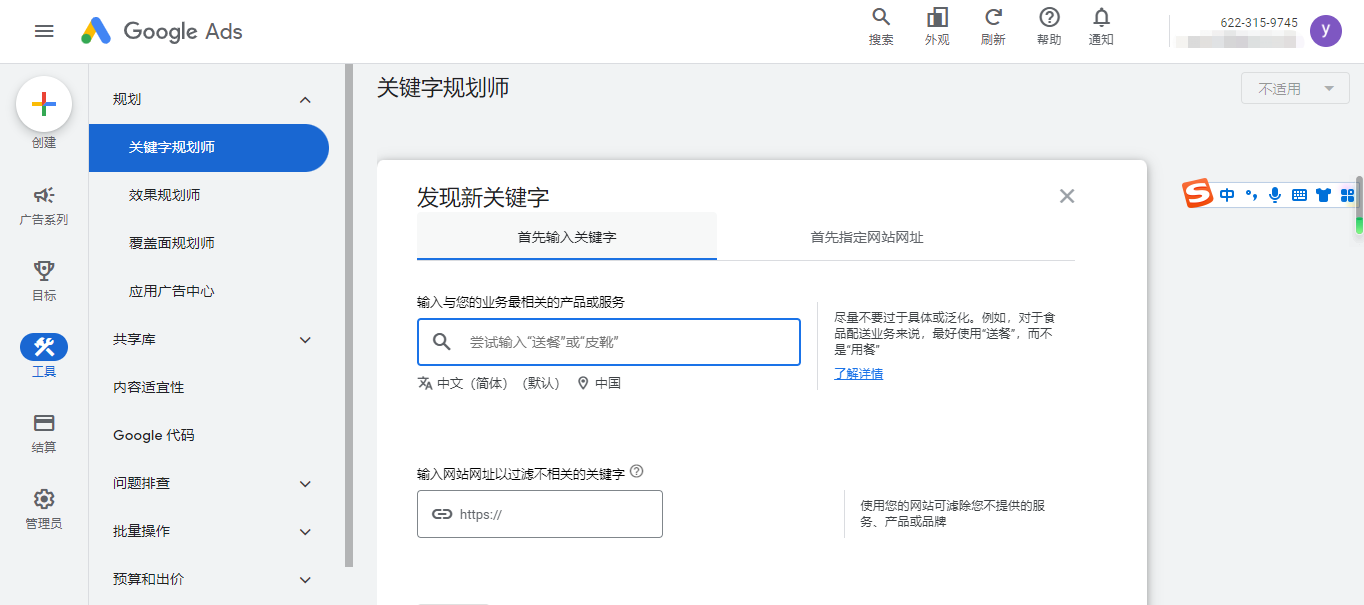The width and height of the screenshot is (1364, 605).
Task: Expand the 共享库 section
Action: click(306, 340)
